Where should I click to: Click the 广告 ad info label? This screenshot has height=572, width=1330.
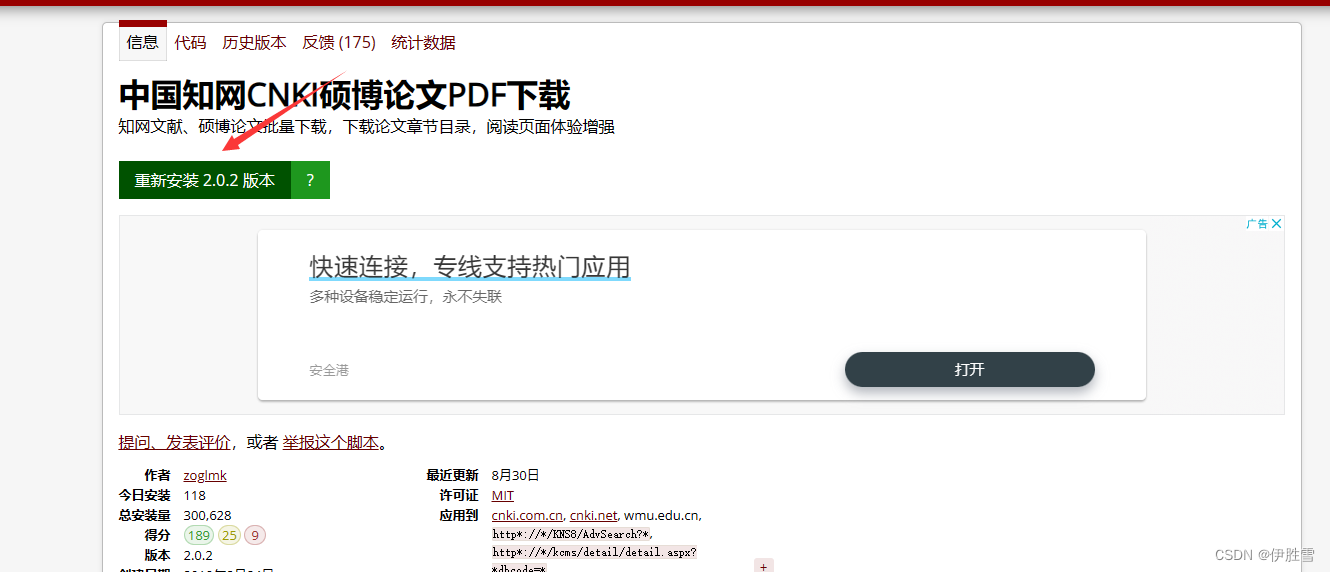pos(1257,224)
